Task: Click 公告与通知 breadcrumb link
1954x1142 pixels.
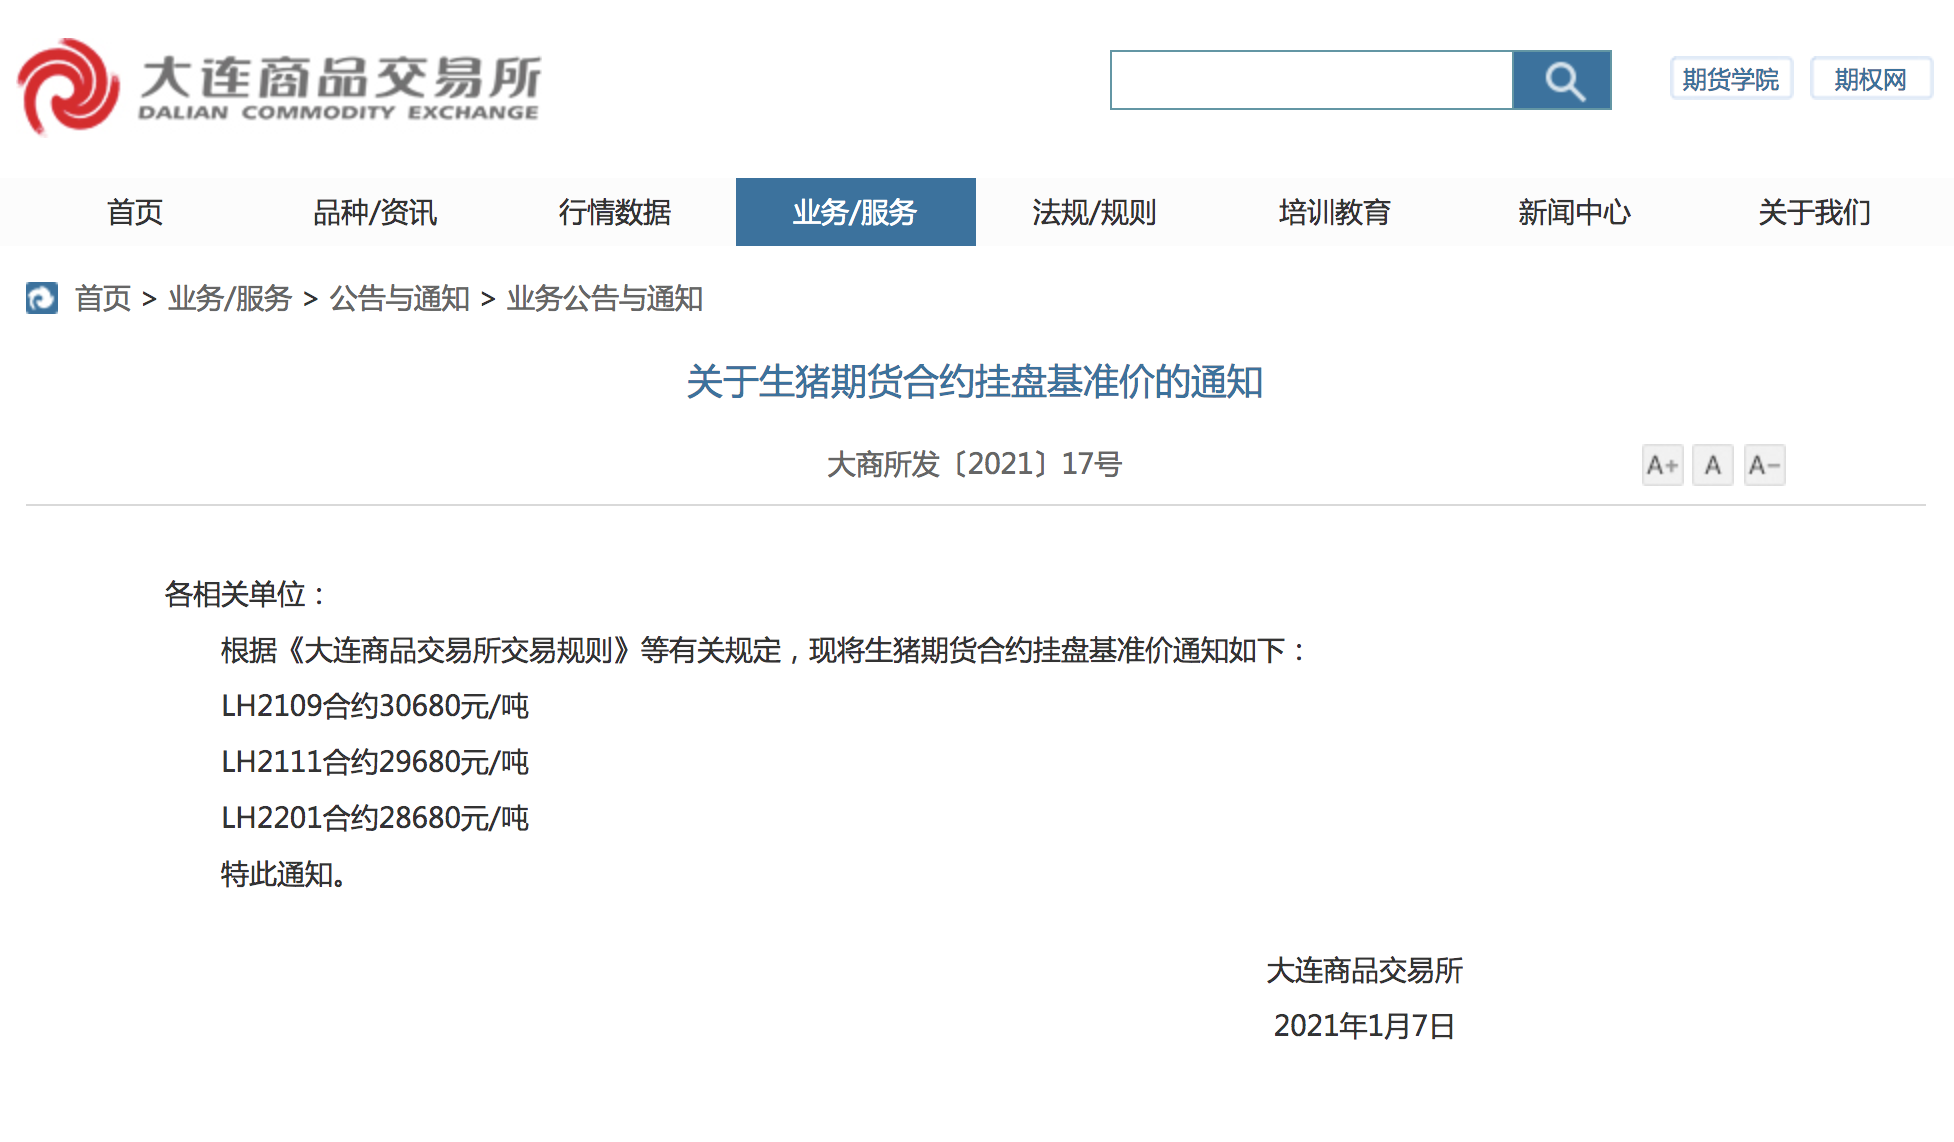Action: click(x=400, y=298)
